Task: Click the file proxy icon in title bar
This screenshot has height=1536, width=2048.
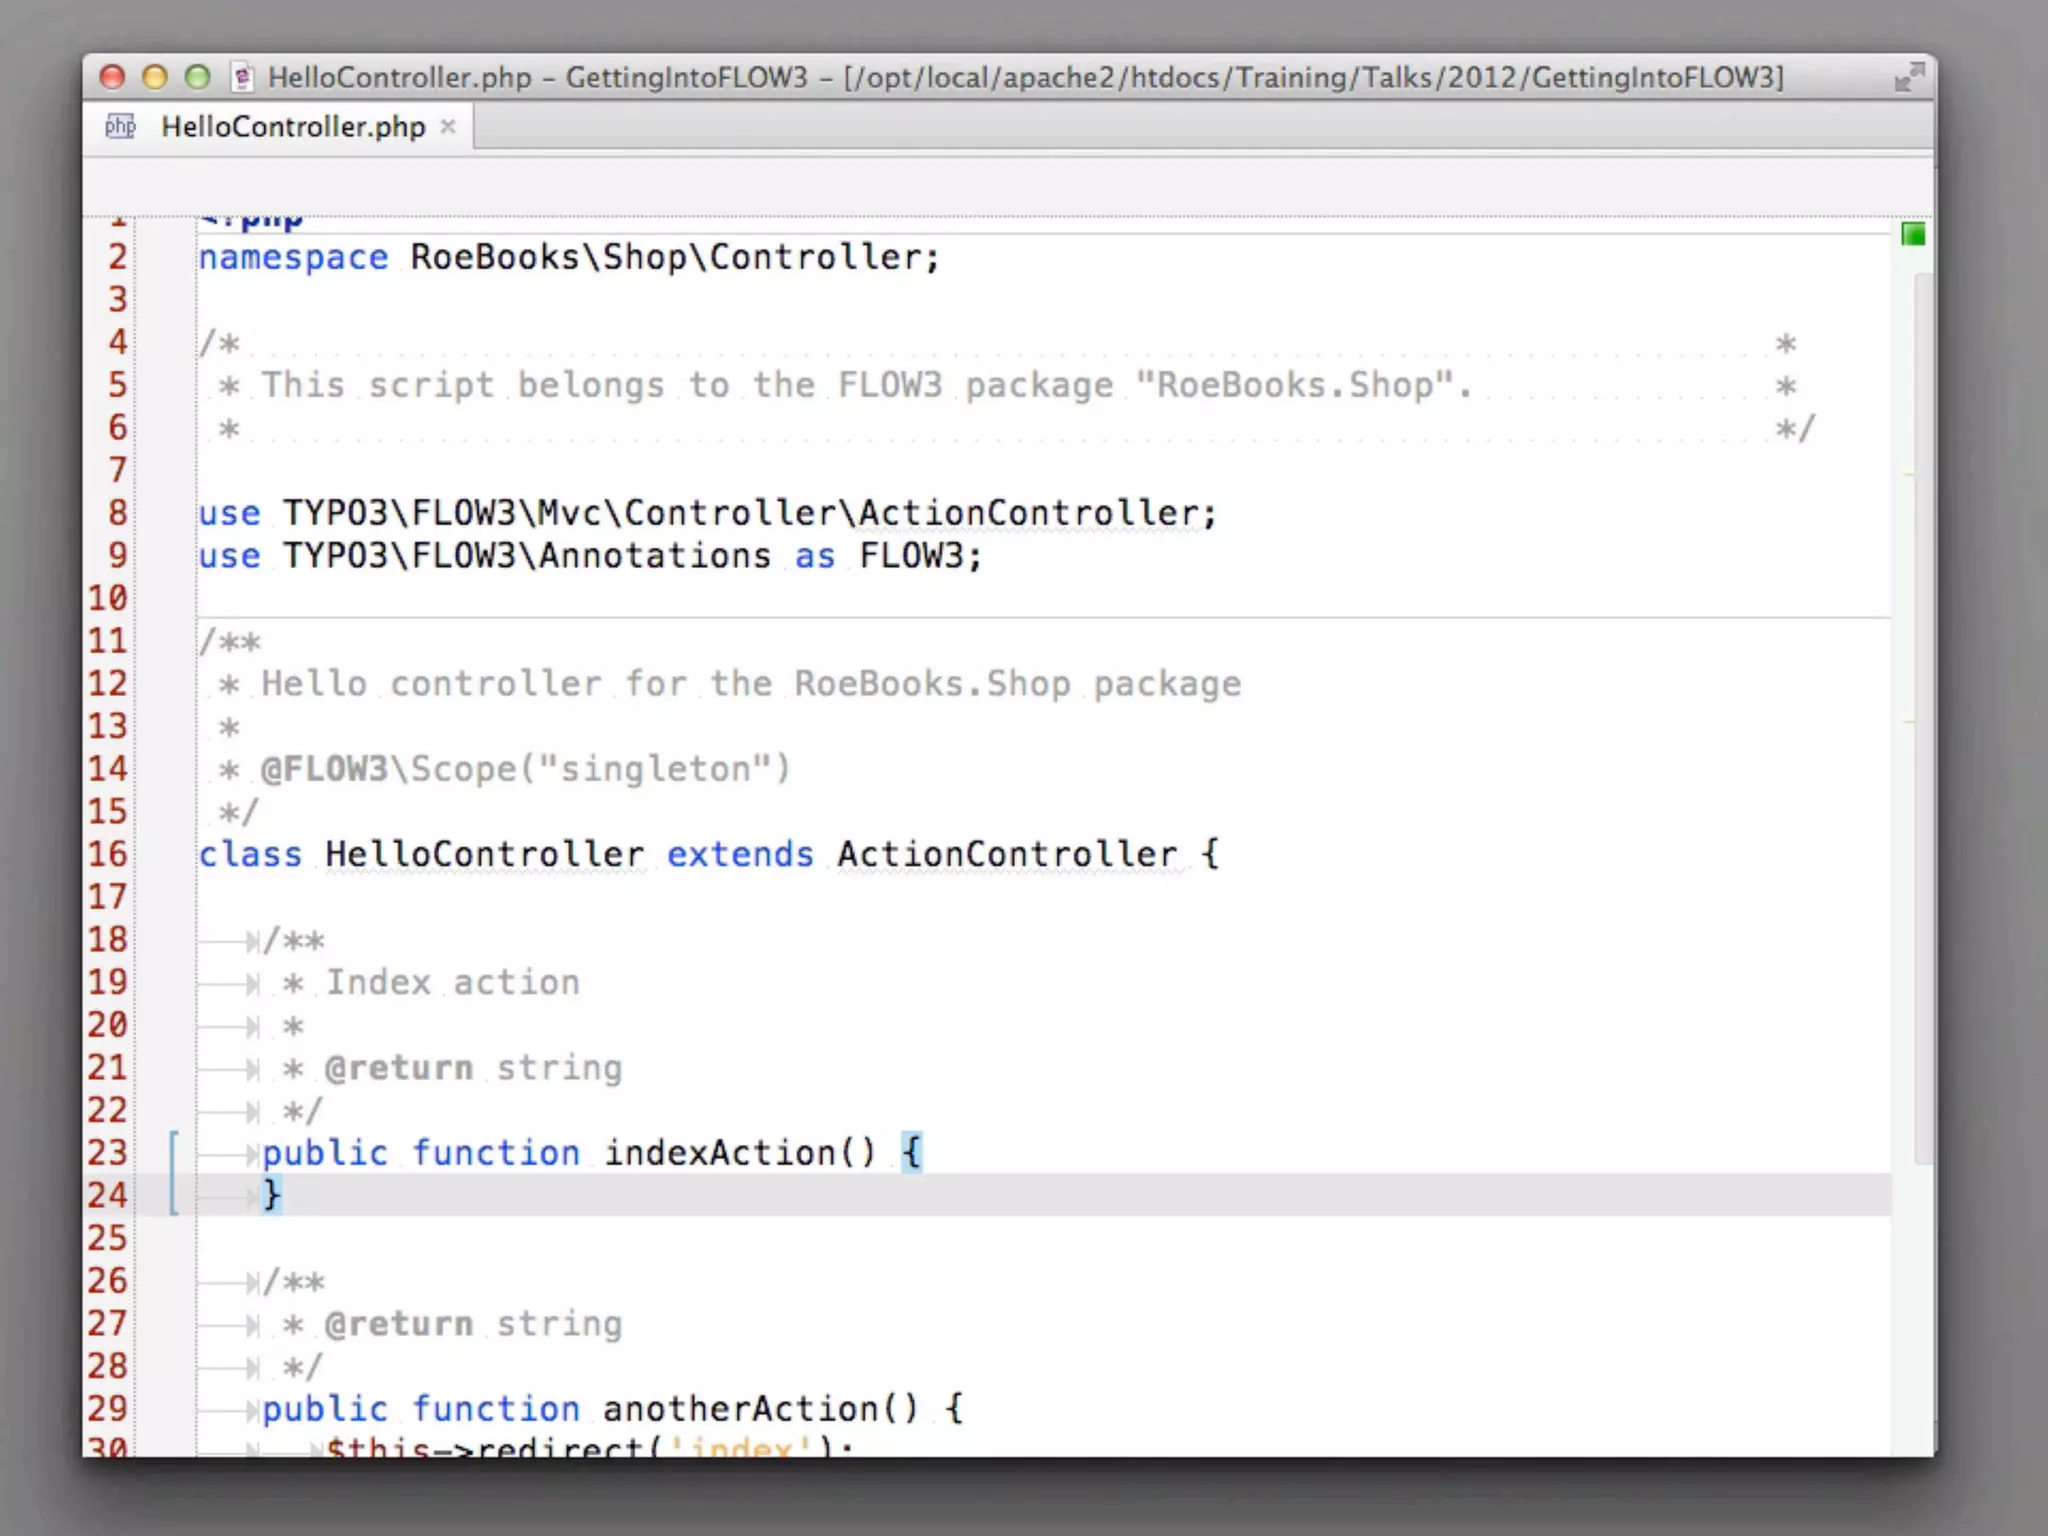Action: (242, 77)
